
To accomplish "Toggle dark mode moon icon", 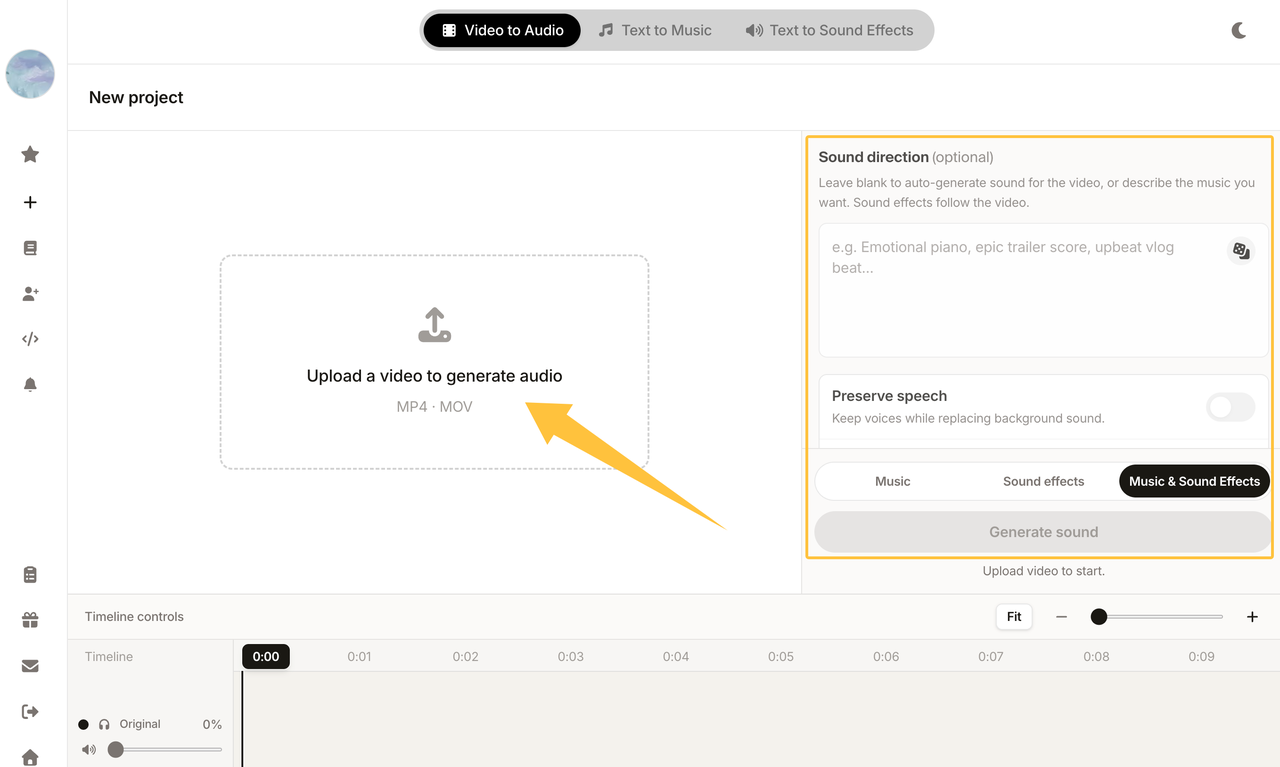I will [1239, 30].
